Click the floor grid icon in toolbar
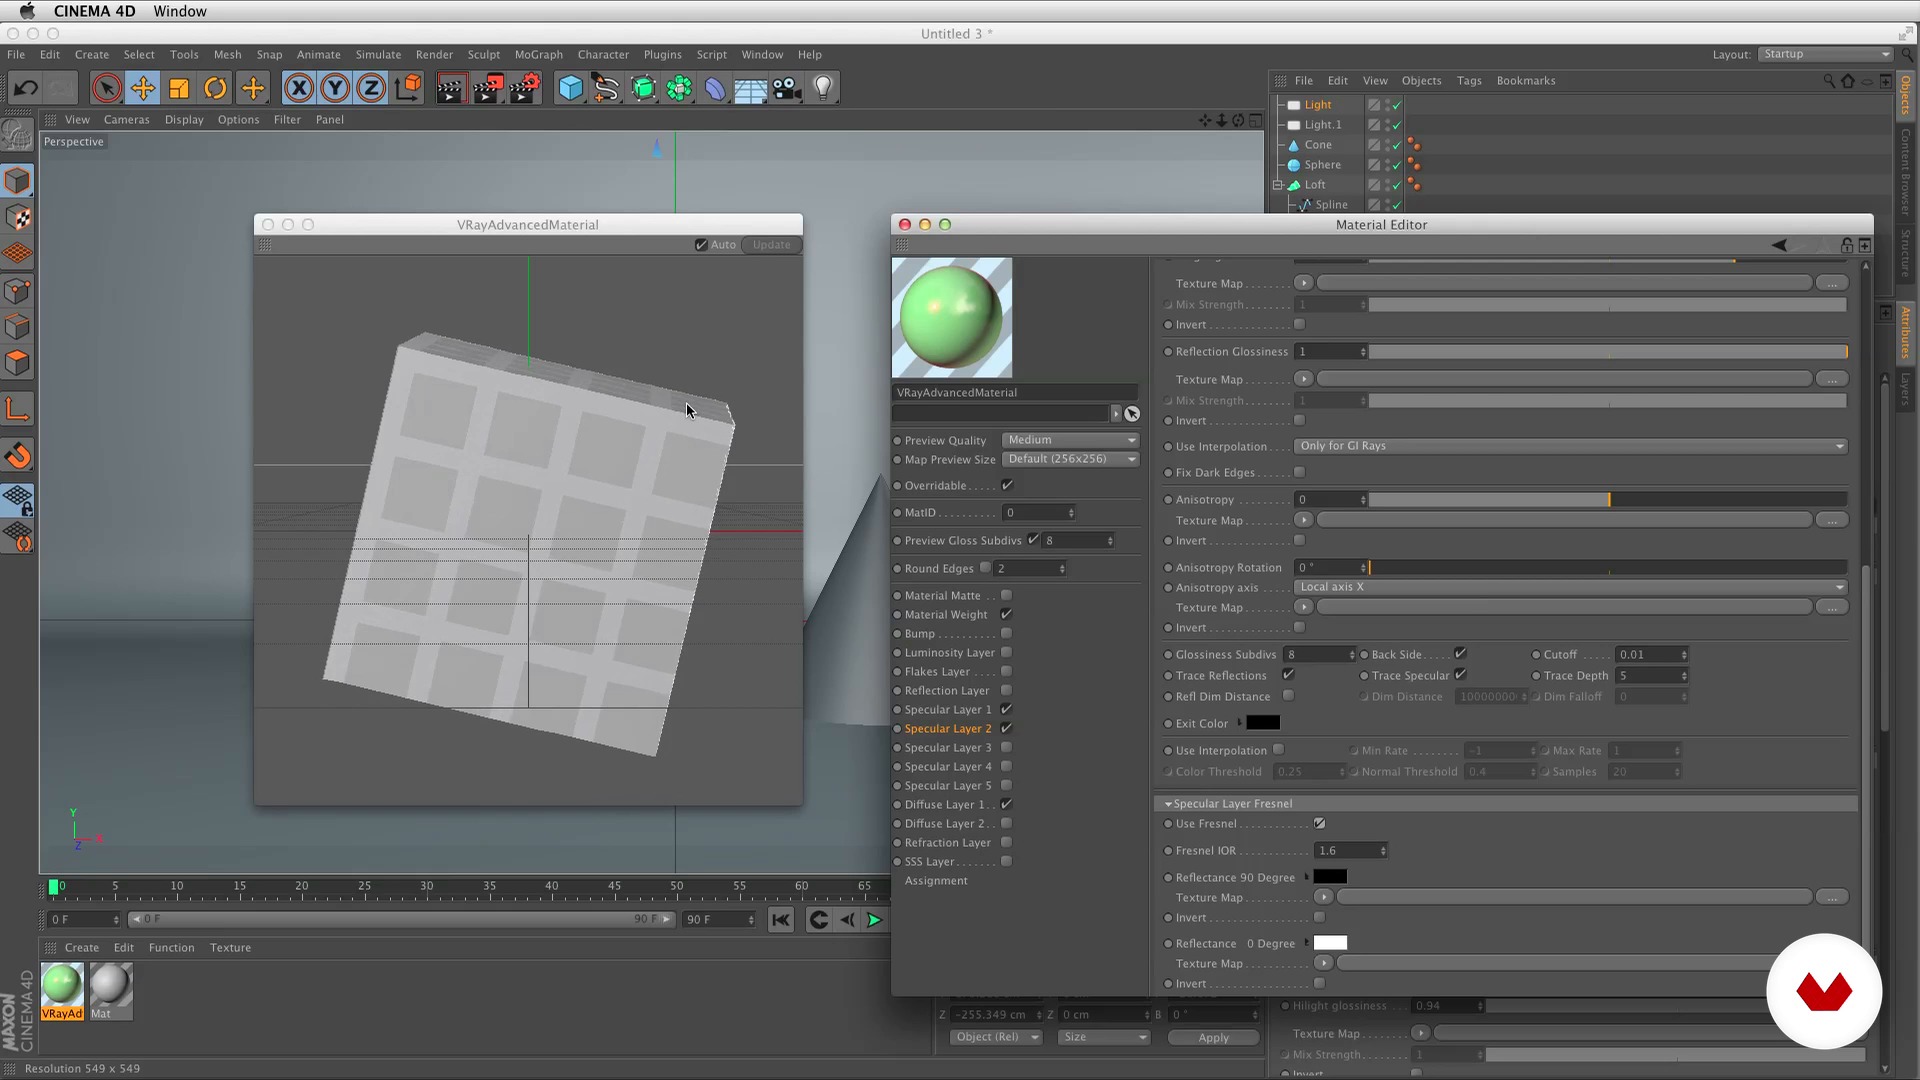Image resolution: width=1920 pixels, height=1080 pixels. (750, 88)
